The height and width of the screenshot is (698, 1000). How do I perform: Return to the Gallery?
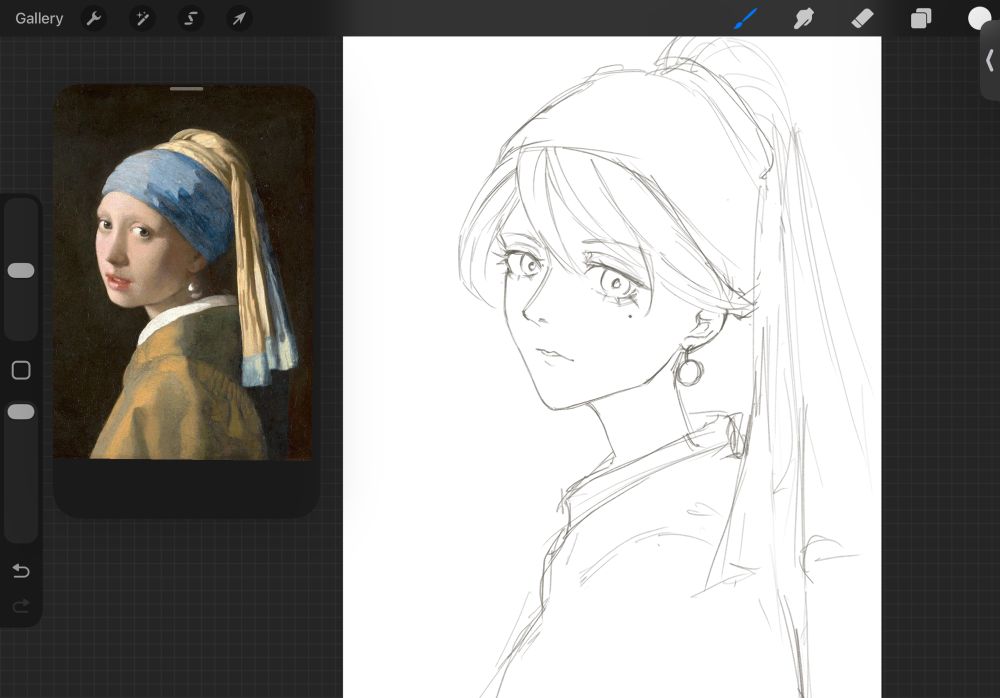(x=39, y=19)
